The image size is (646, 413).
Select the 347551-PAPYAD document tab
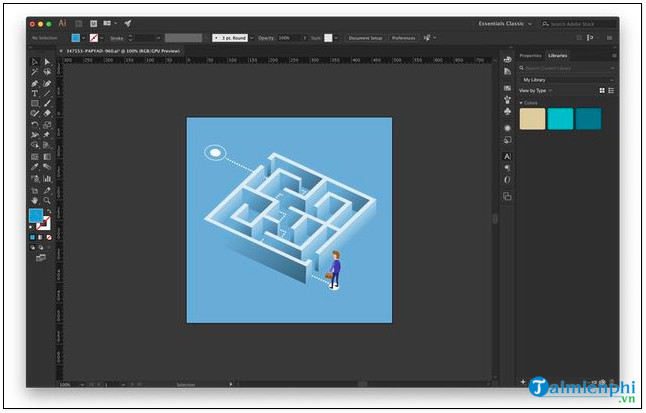click(x=123, y=51)
